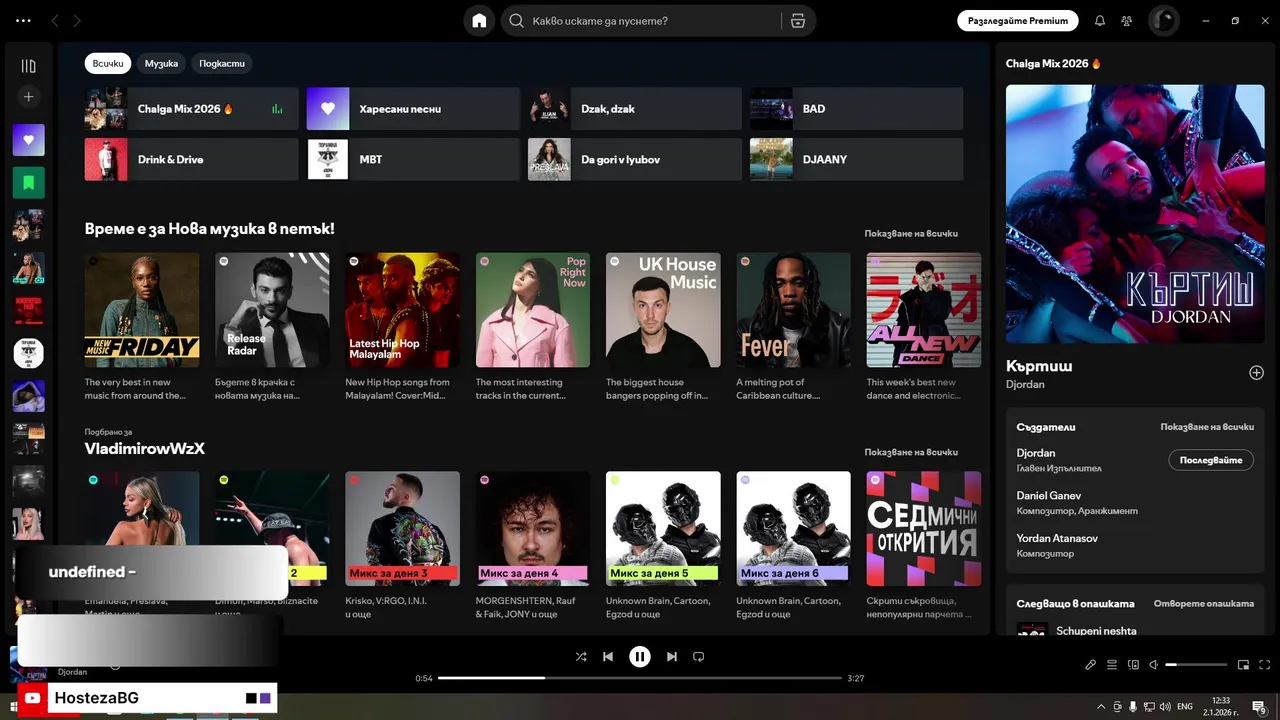Open the Browse icon in search bar
Screen dimensions: 1280x720
point(797,20)
